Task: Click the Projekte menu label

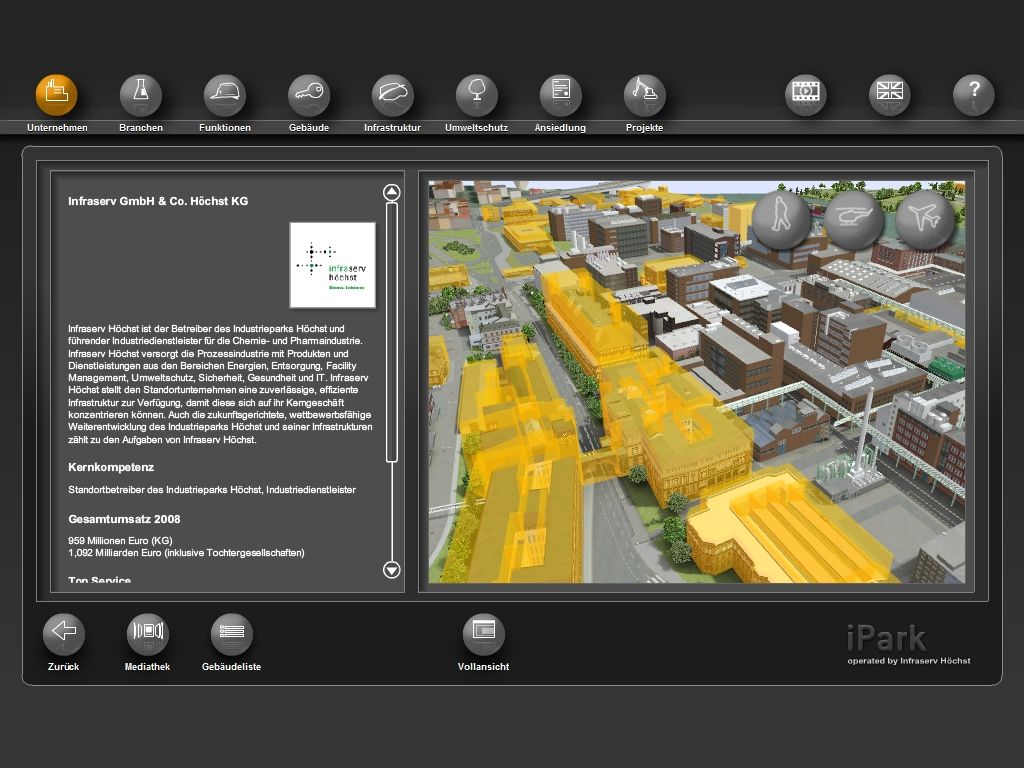Action: coord(645,128)
